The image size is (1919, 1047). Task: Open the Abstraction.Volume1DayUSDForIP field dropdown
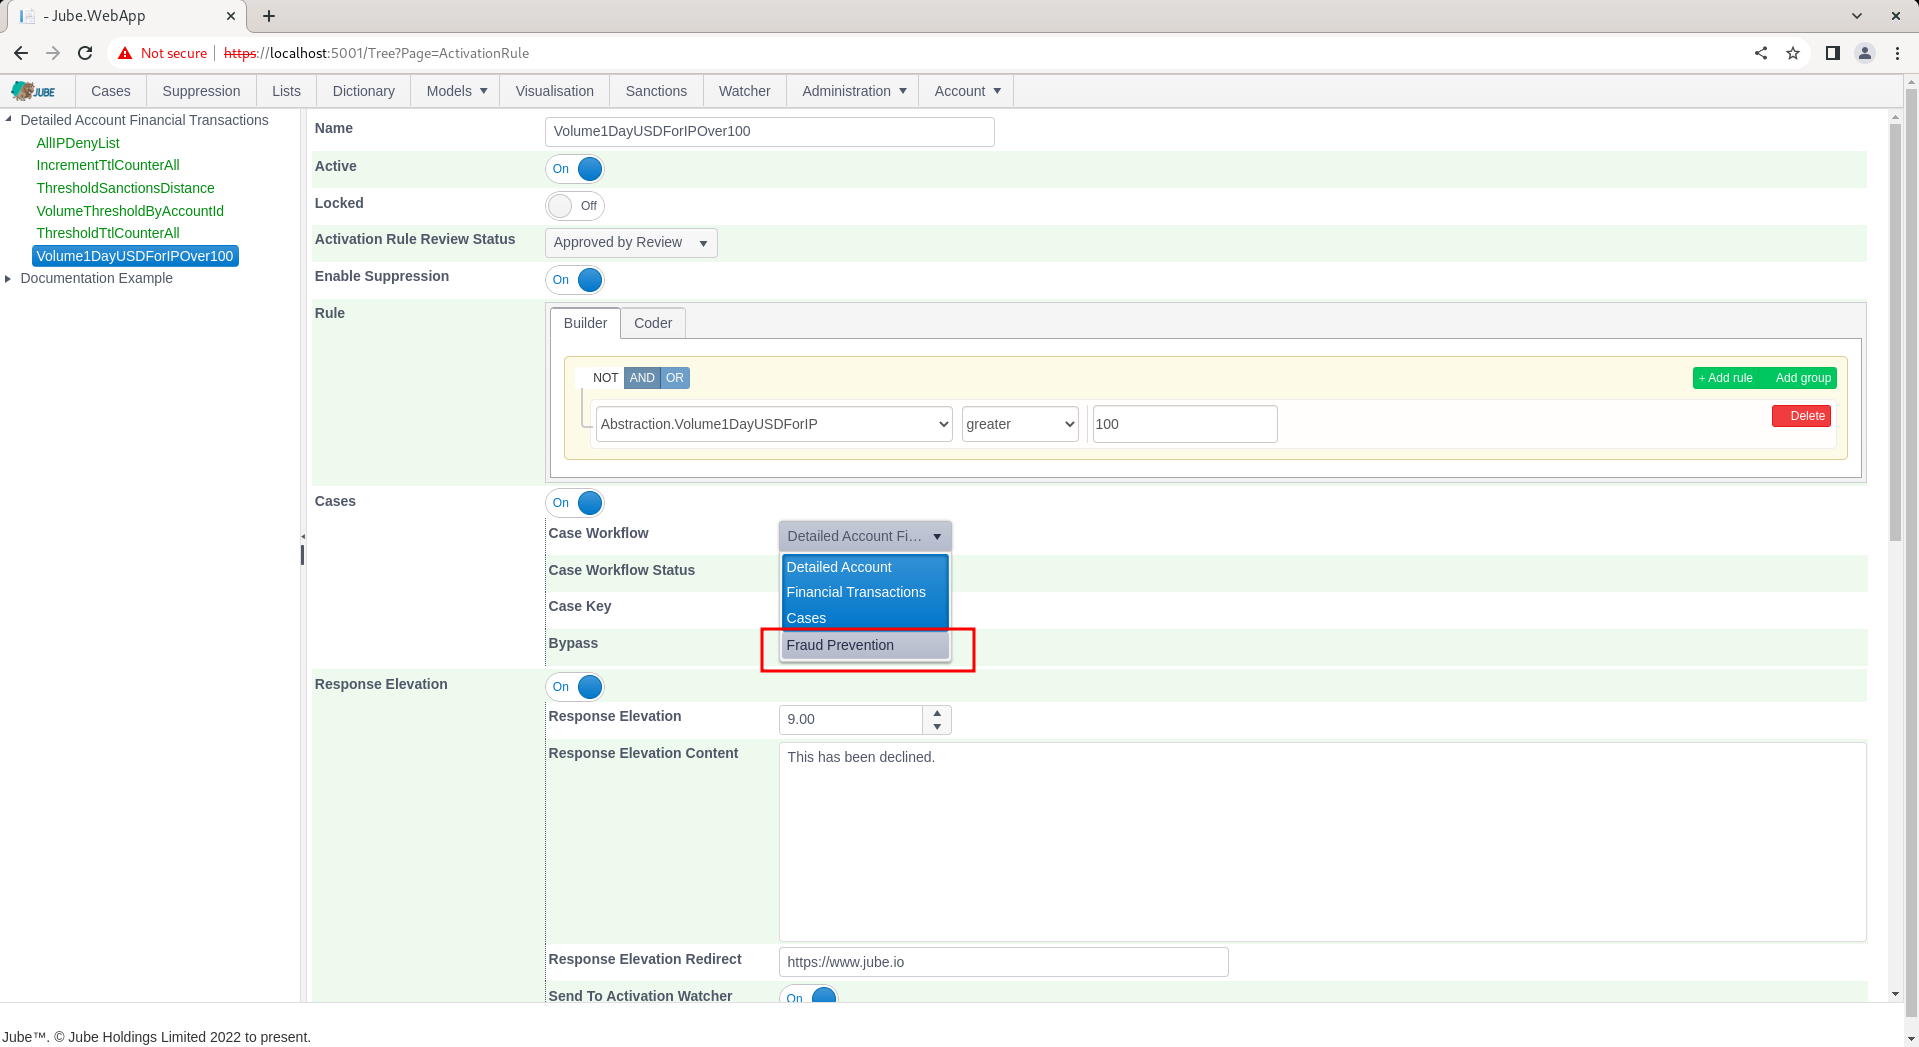click(774, 424)
